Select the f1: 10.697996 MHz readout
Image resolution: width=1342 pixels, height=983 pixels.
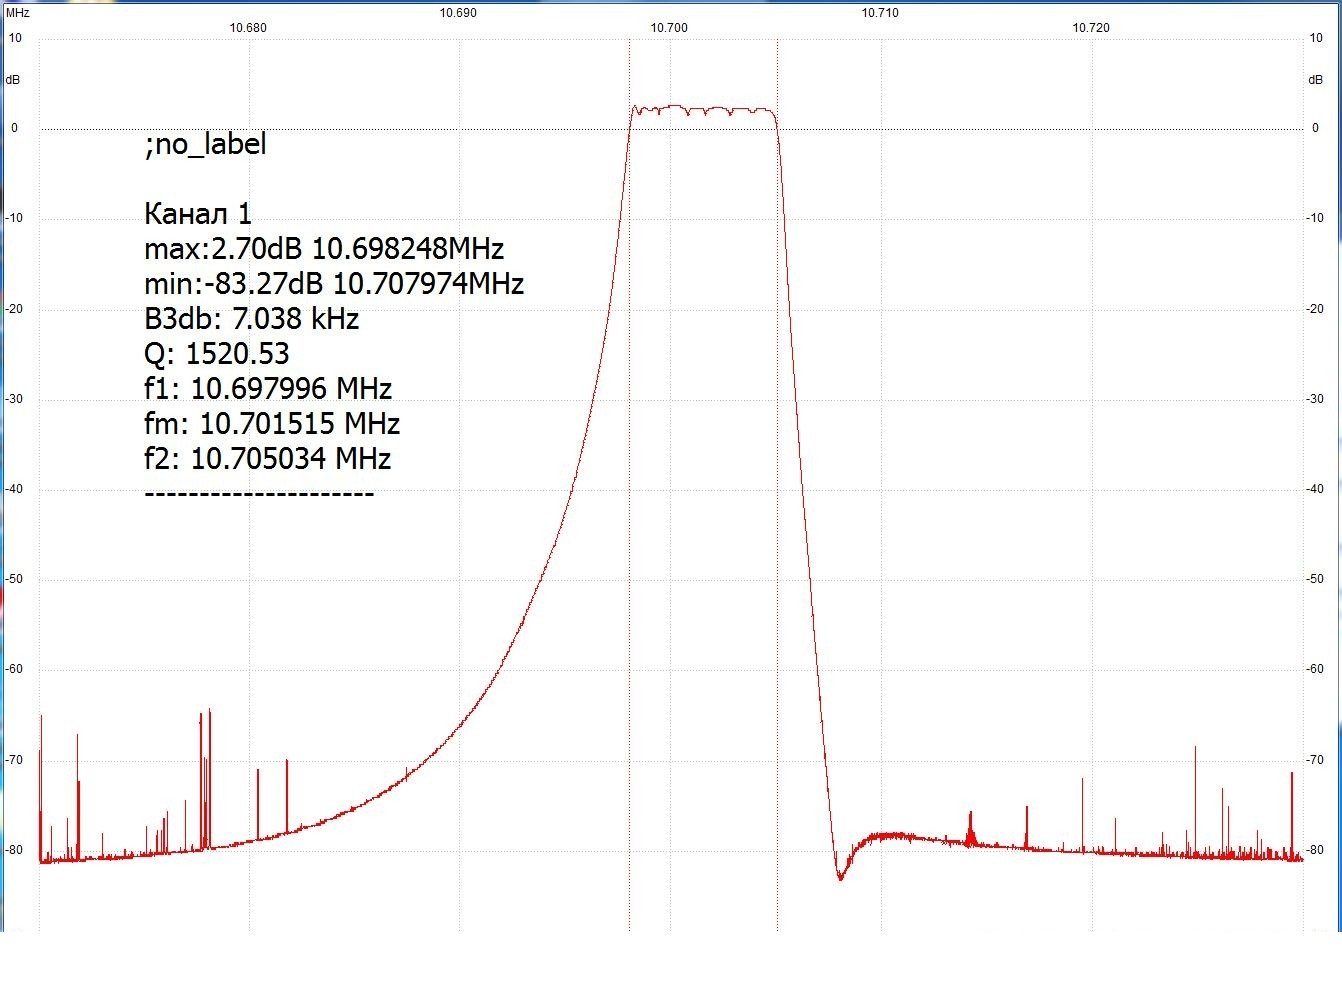click(267, 389)
